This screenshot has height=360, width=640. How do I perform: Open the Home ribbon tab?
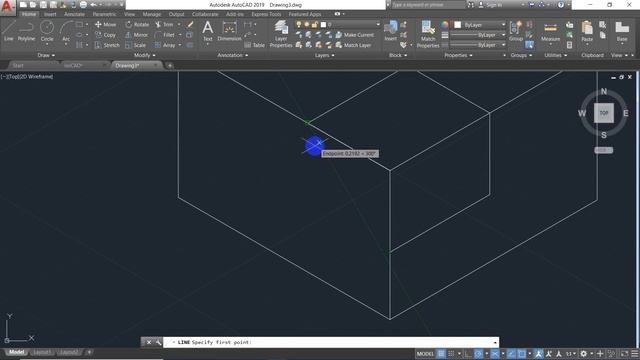pyautogui.click(x=29, y=14)
